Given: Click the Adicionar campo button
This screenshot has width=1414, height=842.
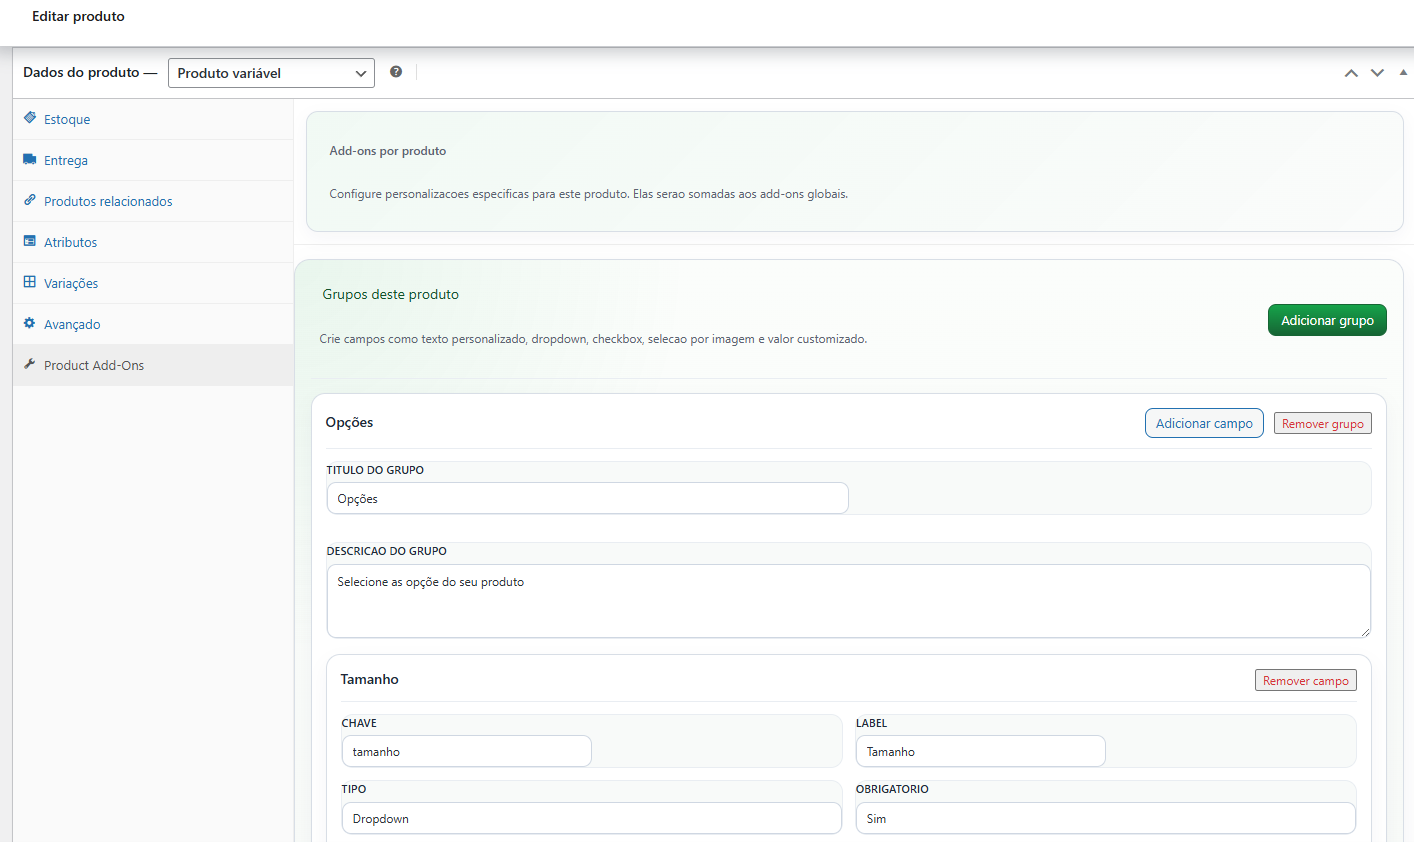Looking at the screenshot, I should coord(1204,423).
